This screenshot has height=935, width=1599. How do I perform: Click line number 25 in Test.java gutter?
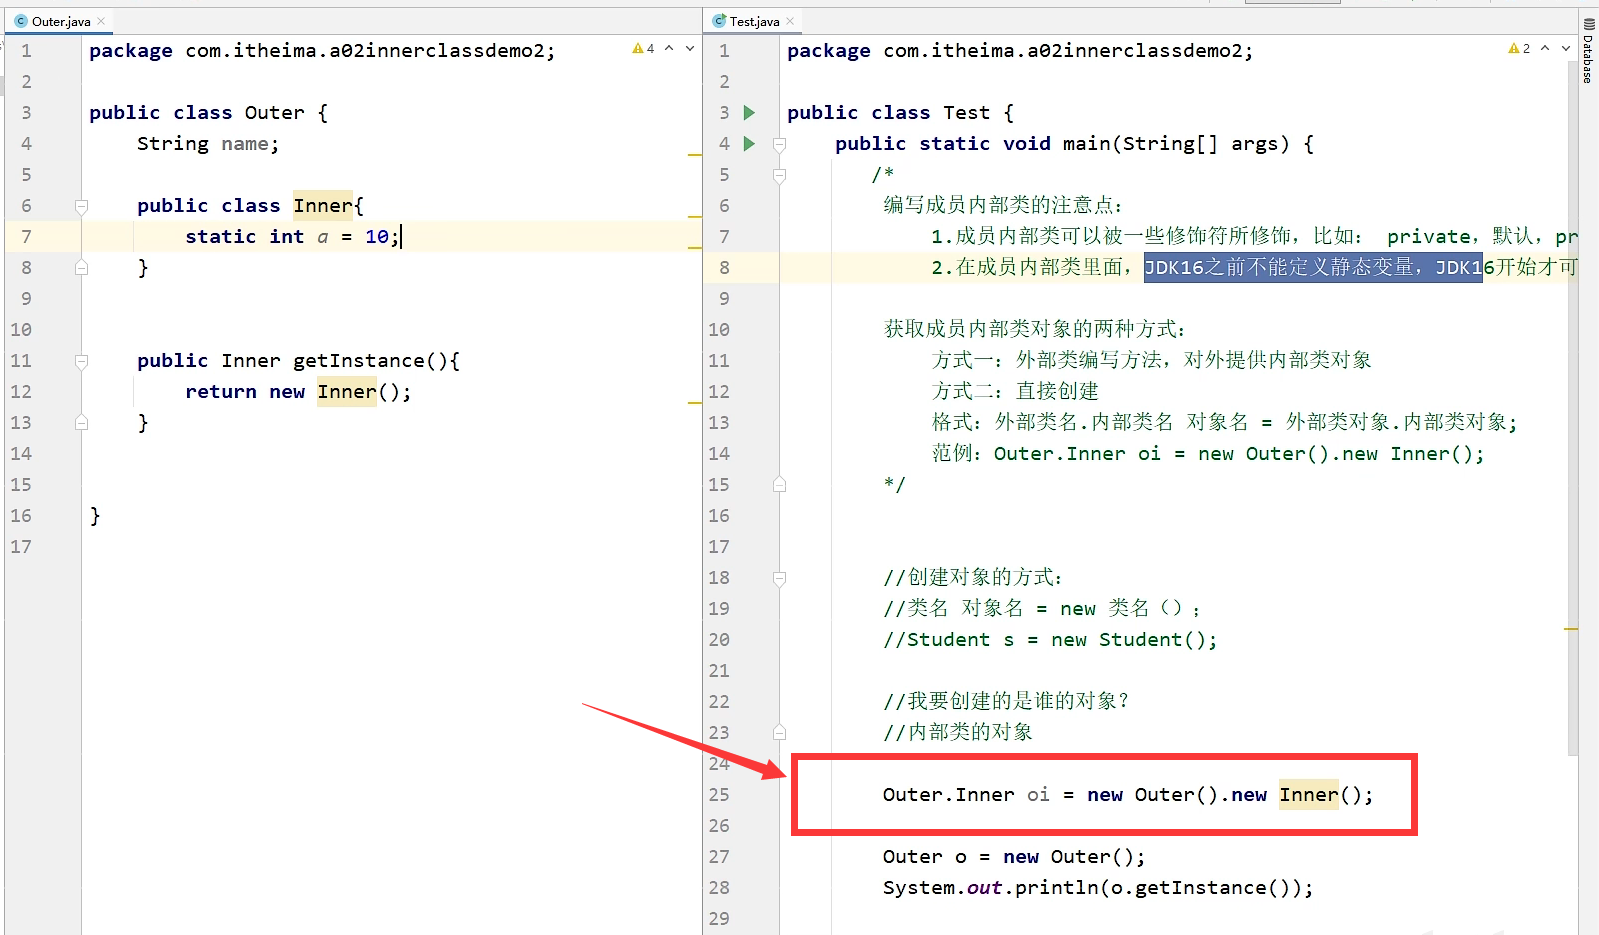(x=719, y=795)
